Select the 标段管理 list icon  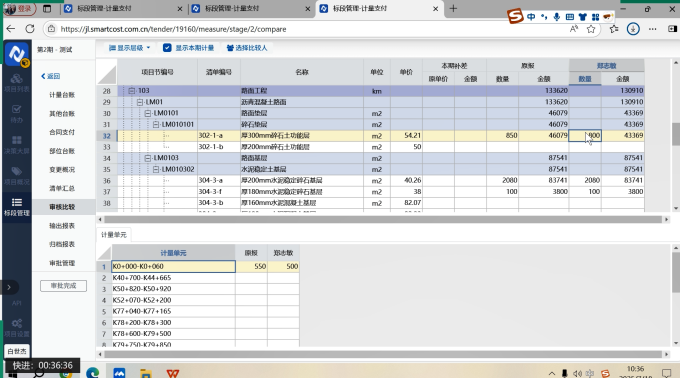click(16, 202)
